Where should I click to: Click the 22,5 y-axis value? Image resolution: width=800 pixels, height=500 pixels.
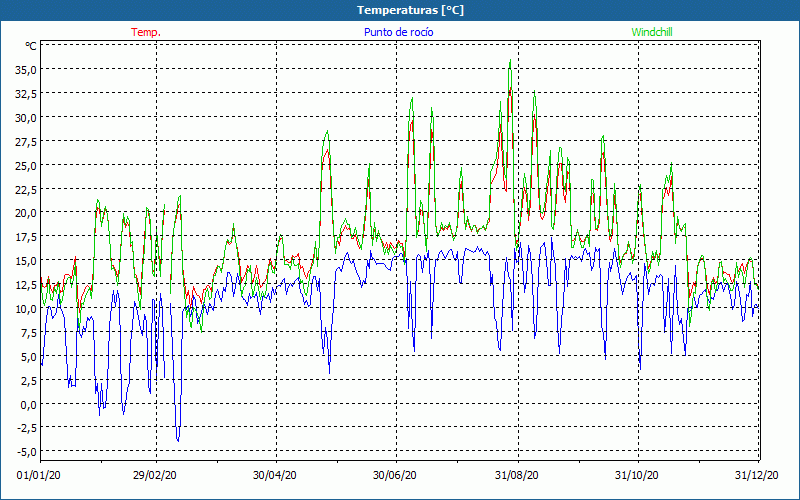pos(26,190)
